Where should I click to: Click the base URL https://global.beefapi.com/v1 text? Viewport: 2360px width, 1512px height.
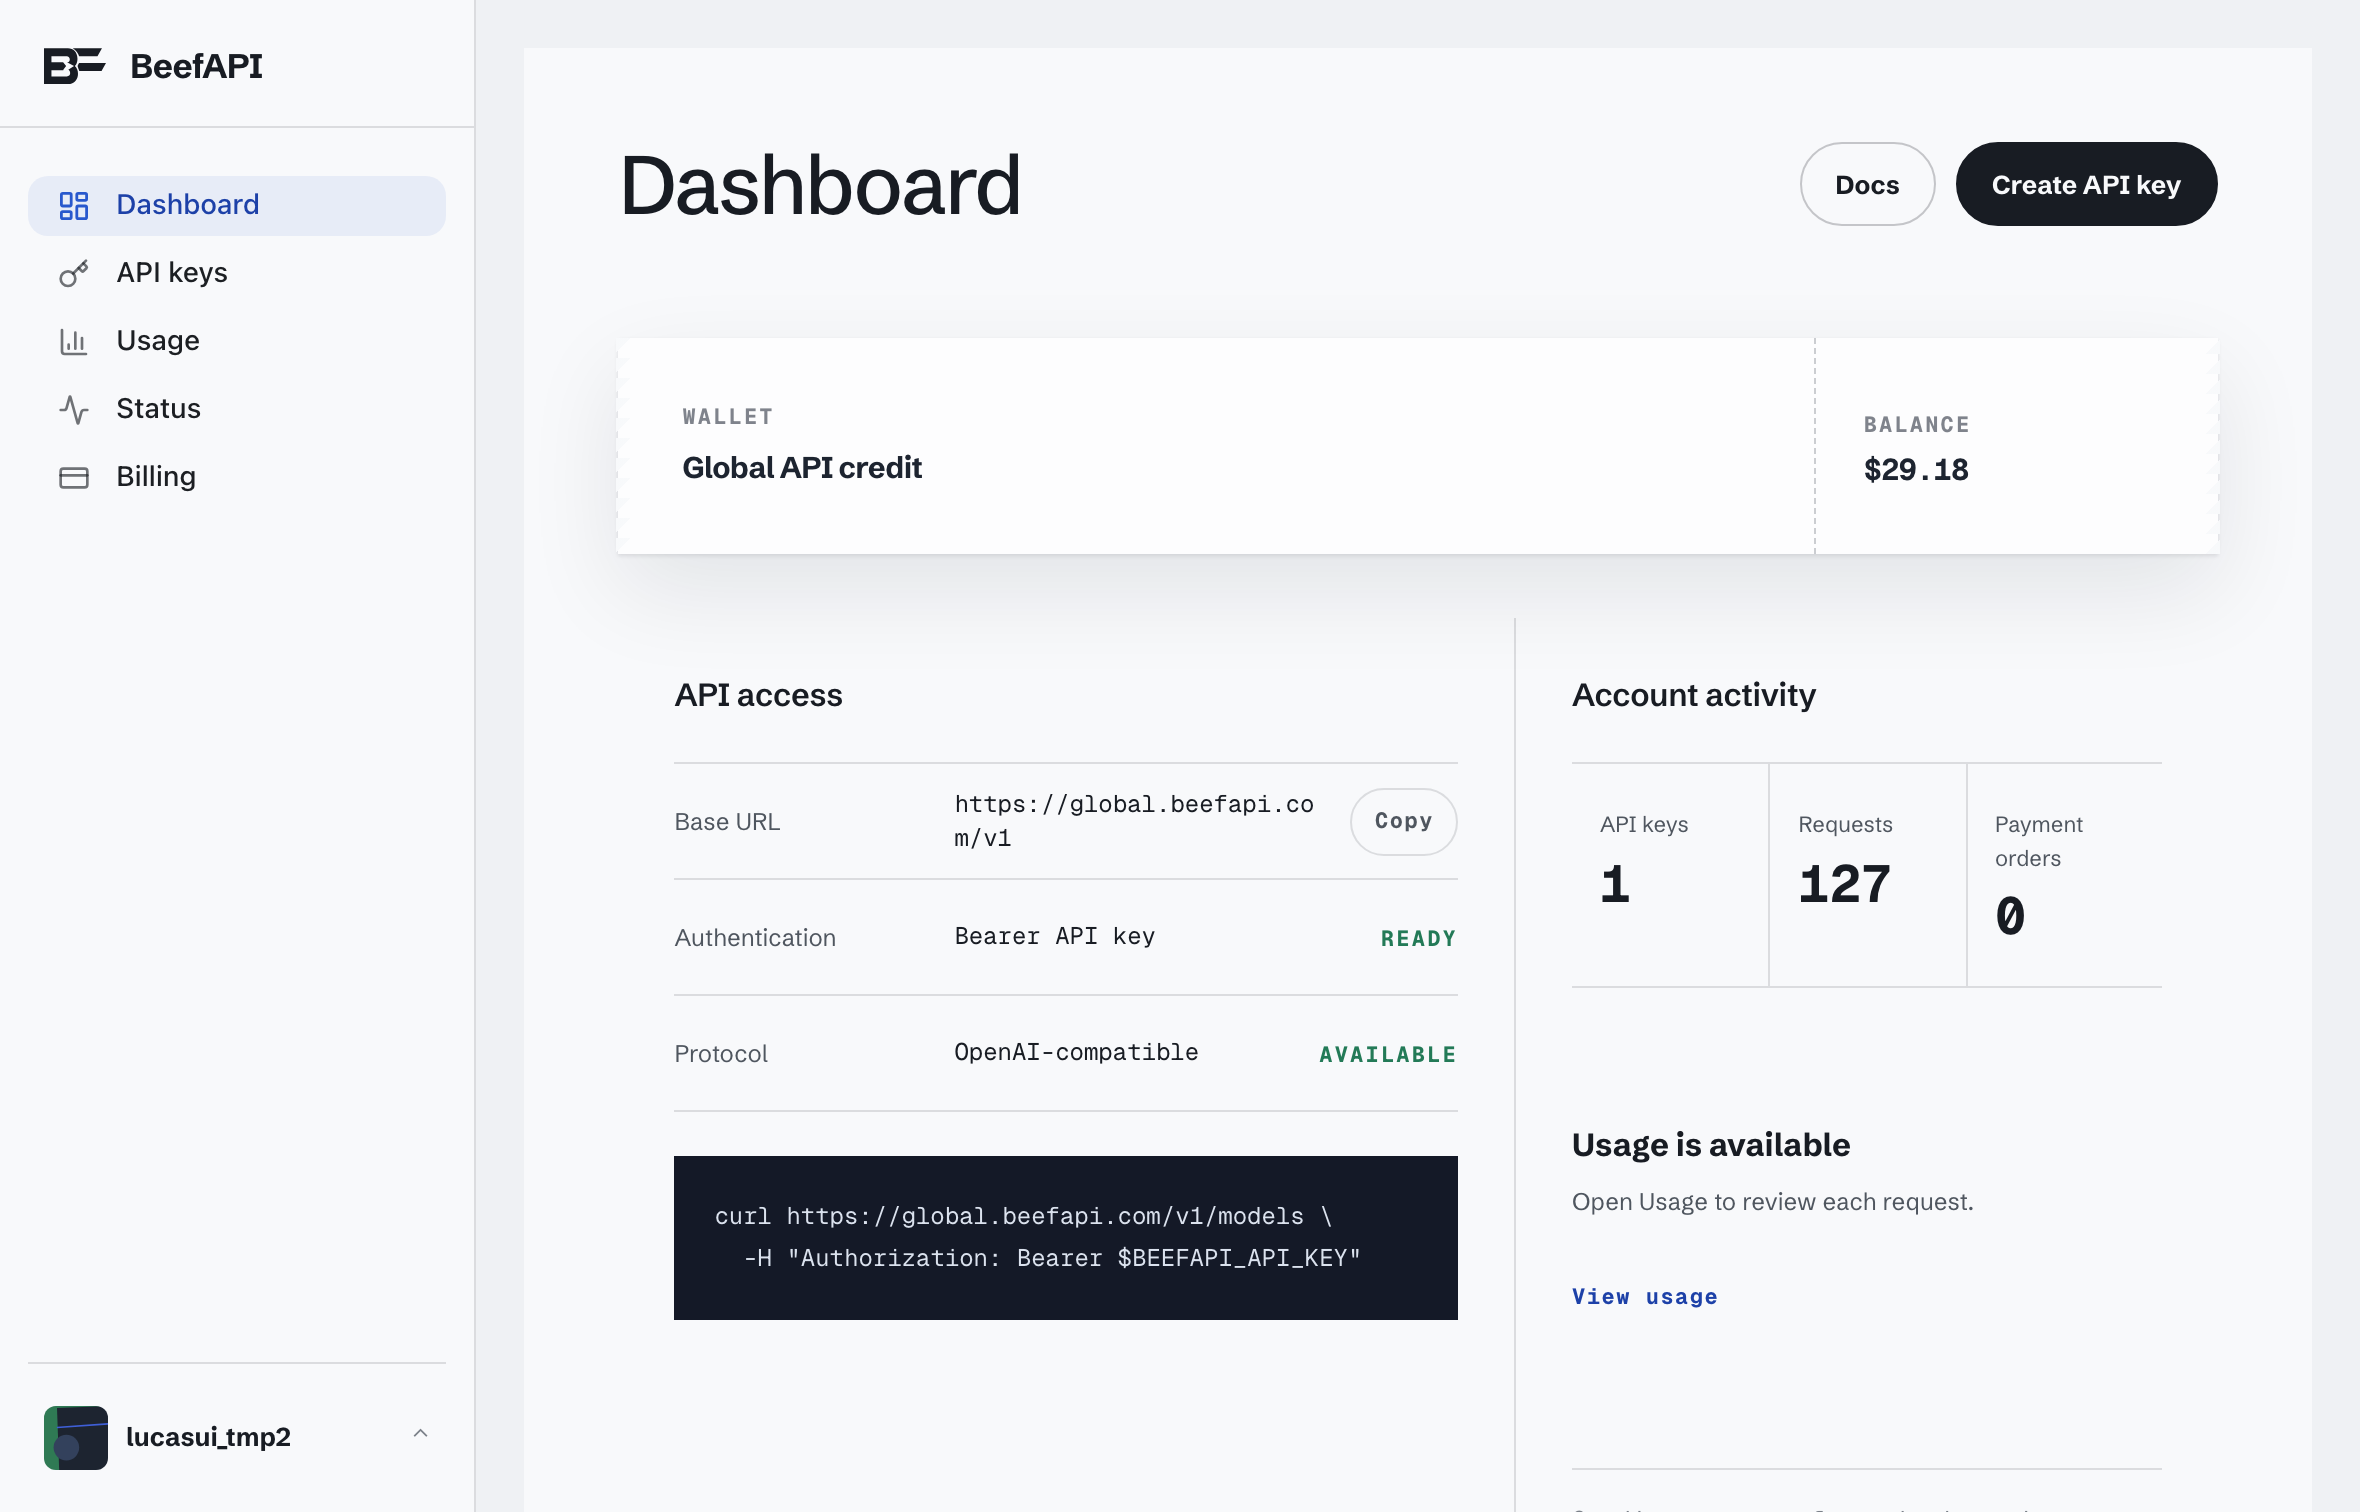click(x=1134, y=821)
